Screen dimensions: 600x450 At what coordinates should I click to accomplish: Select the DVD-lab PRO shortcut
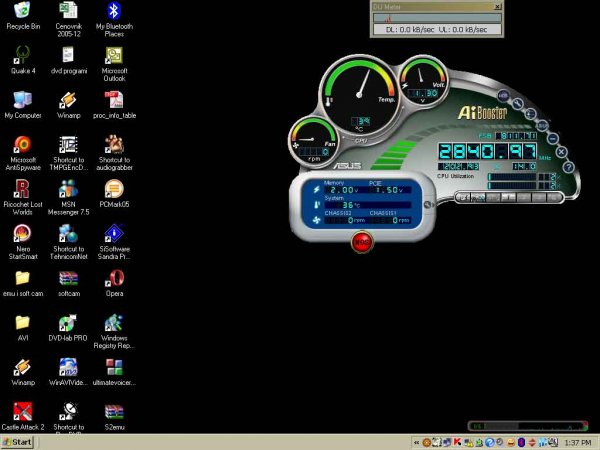[68, 327]
